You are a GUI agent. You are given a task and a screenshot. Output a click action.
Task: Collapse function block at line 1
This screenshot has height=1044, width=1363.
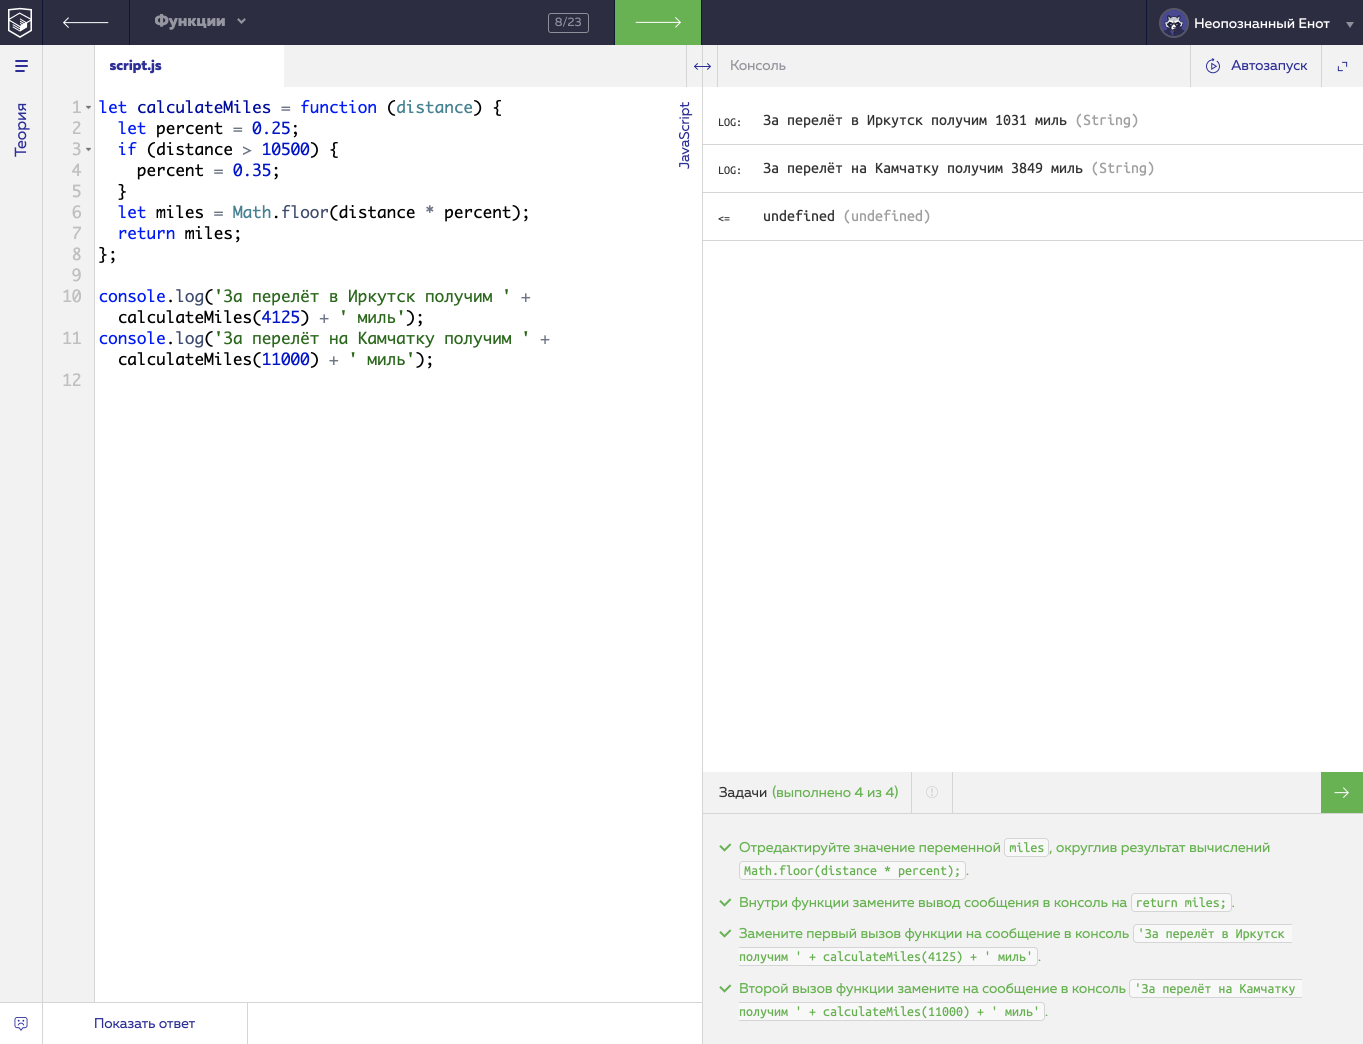pos(89,108)
